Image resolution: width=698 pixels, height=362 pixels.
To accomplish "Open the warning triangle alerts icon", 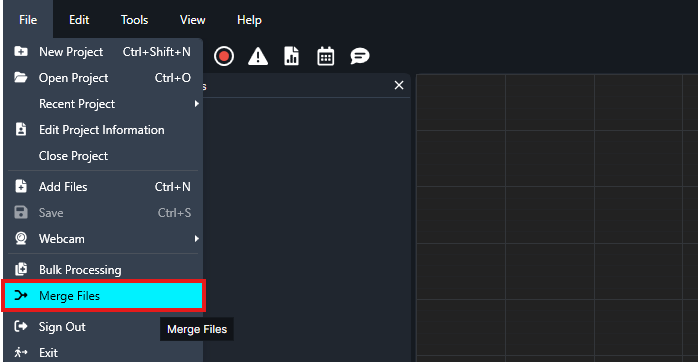I will (258, 57).
